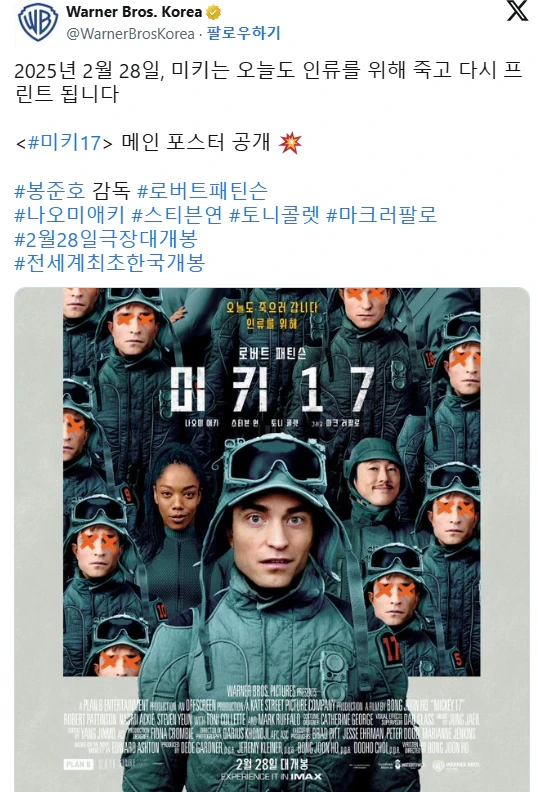Open the #토니콜렛 hashtag

[274, 215]
